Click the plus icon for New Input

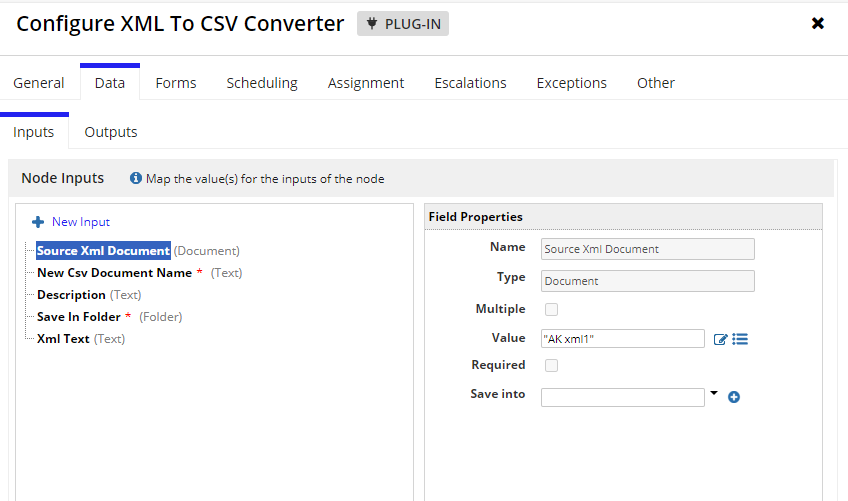coord(38,222)
